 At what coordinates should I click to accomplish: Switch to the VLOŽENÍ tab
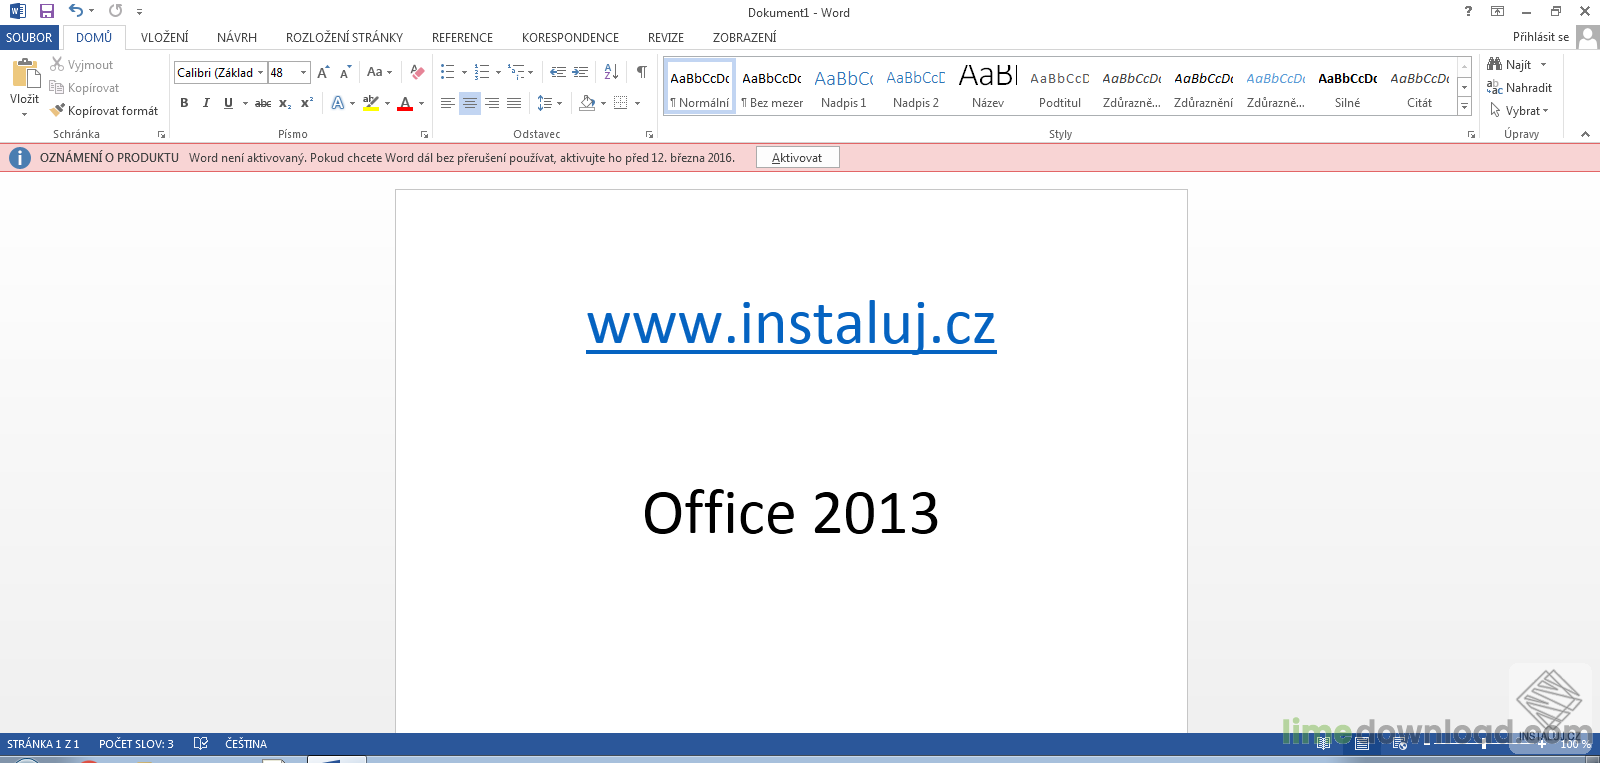tap(165, 37)
